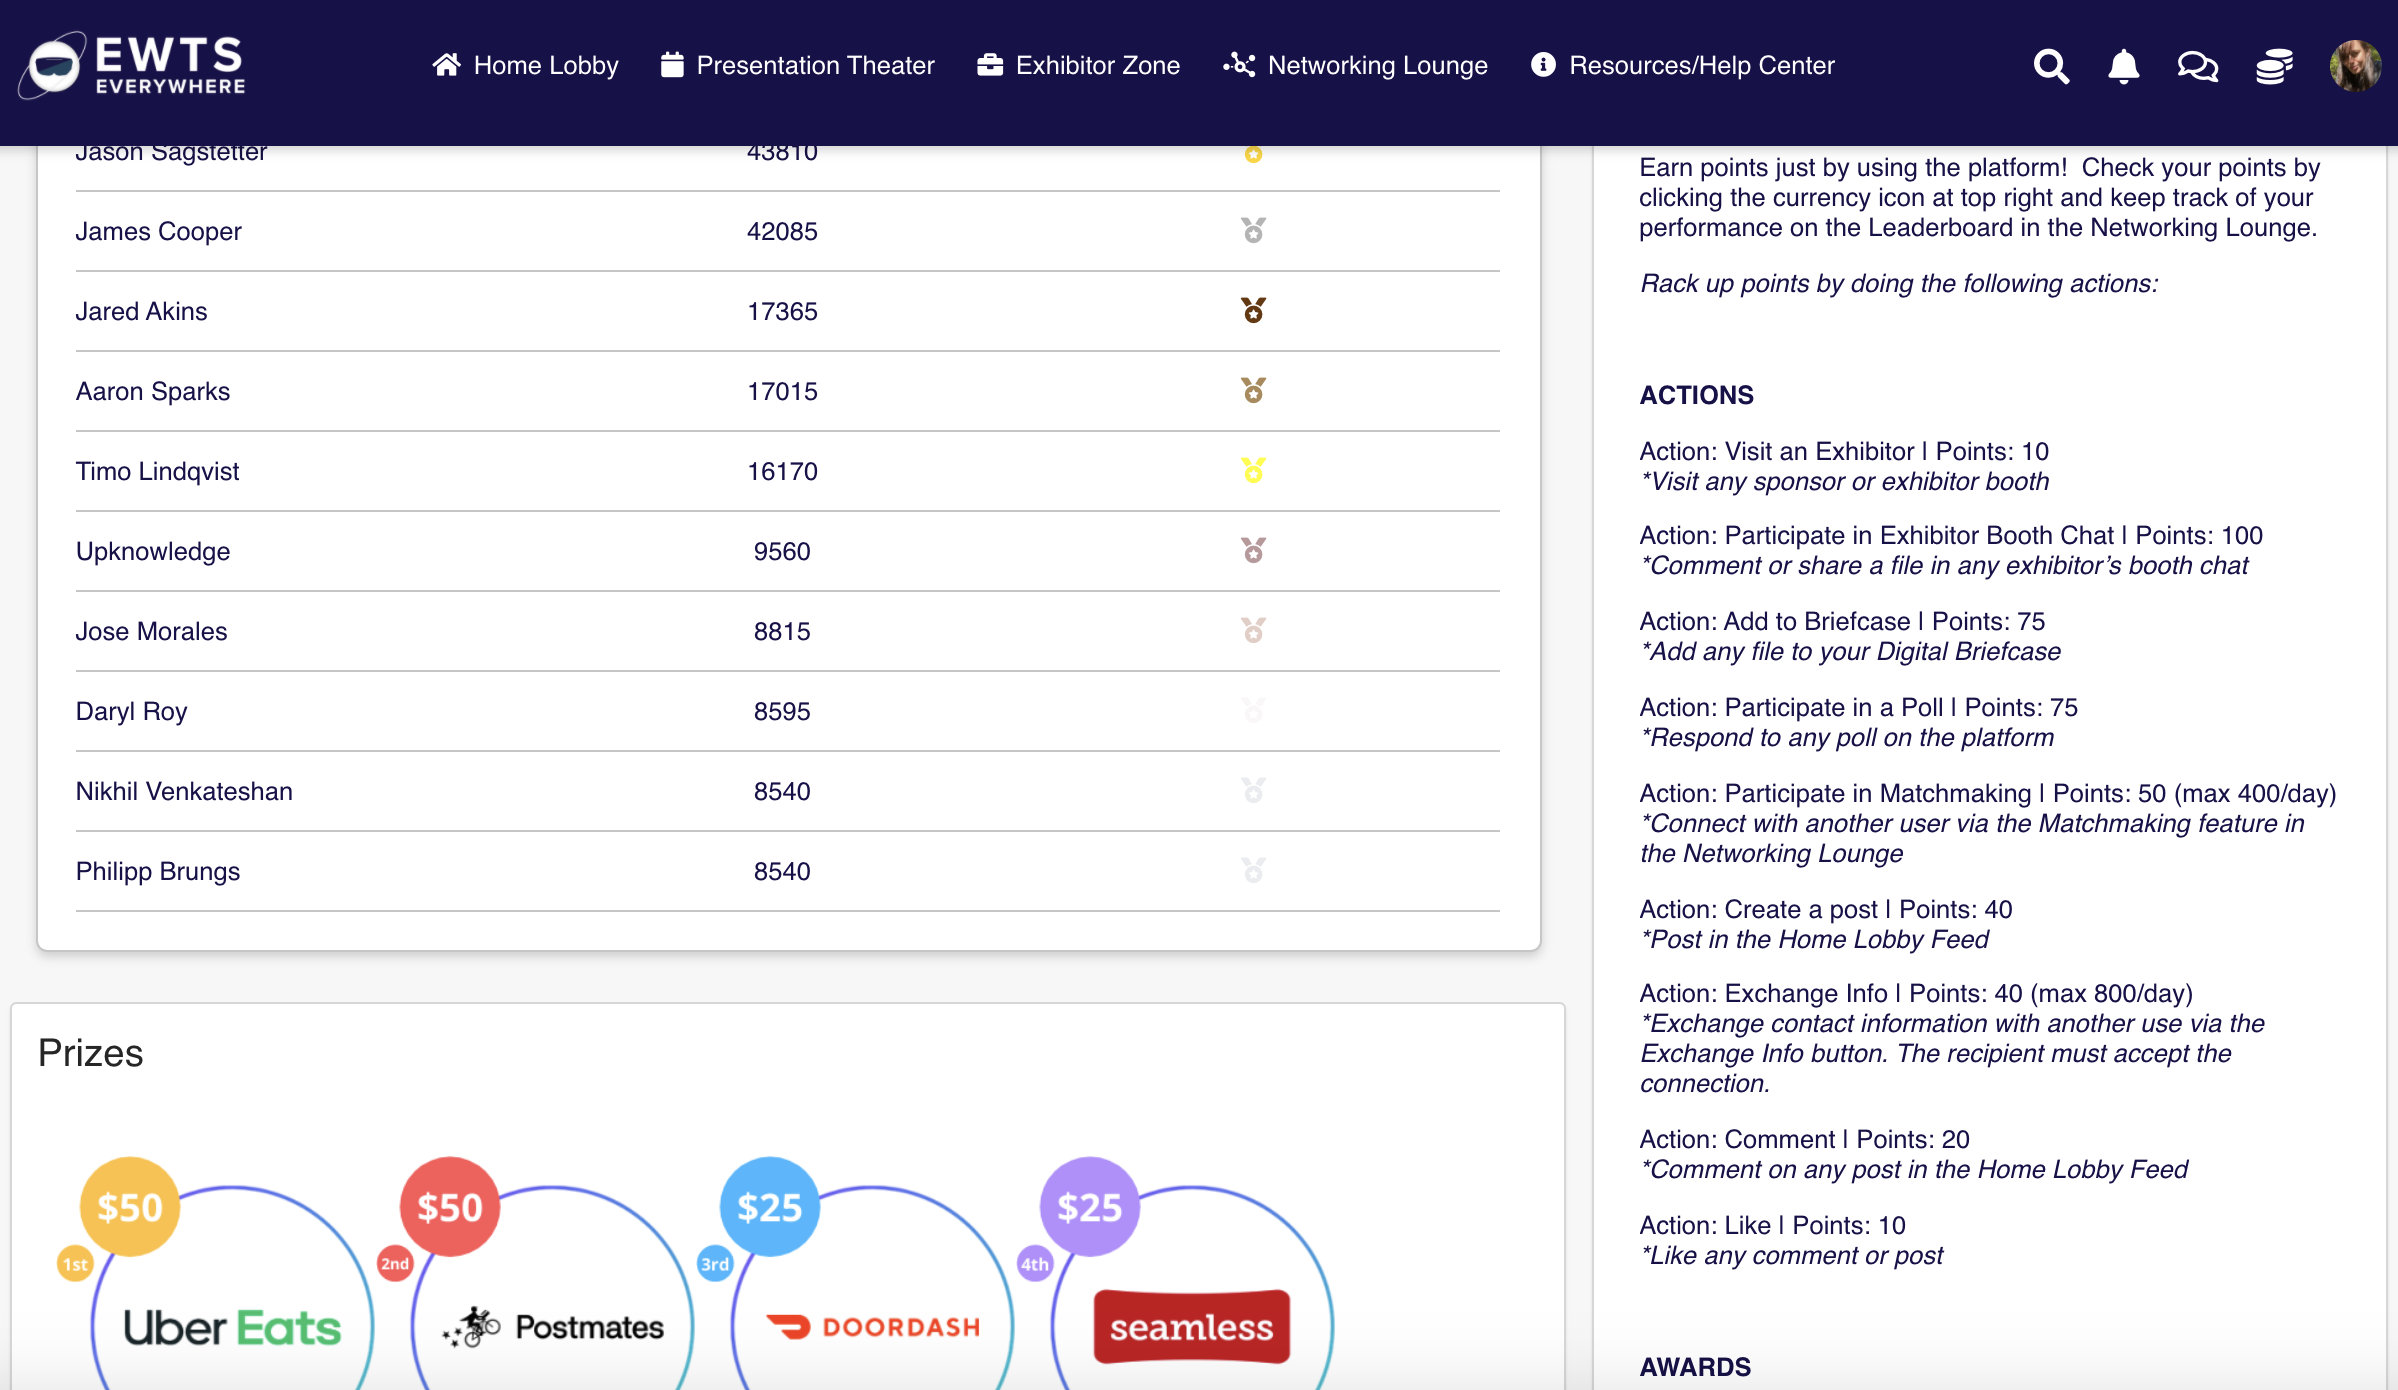Click the Prizes heading
The width and height of the screenshot is (2398, 1390).
coord(91,1053)
